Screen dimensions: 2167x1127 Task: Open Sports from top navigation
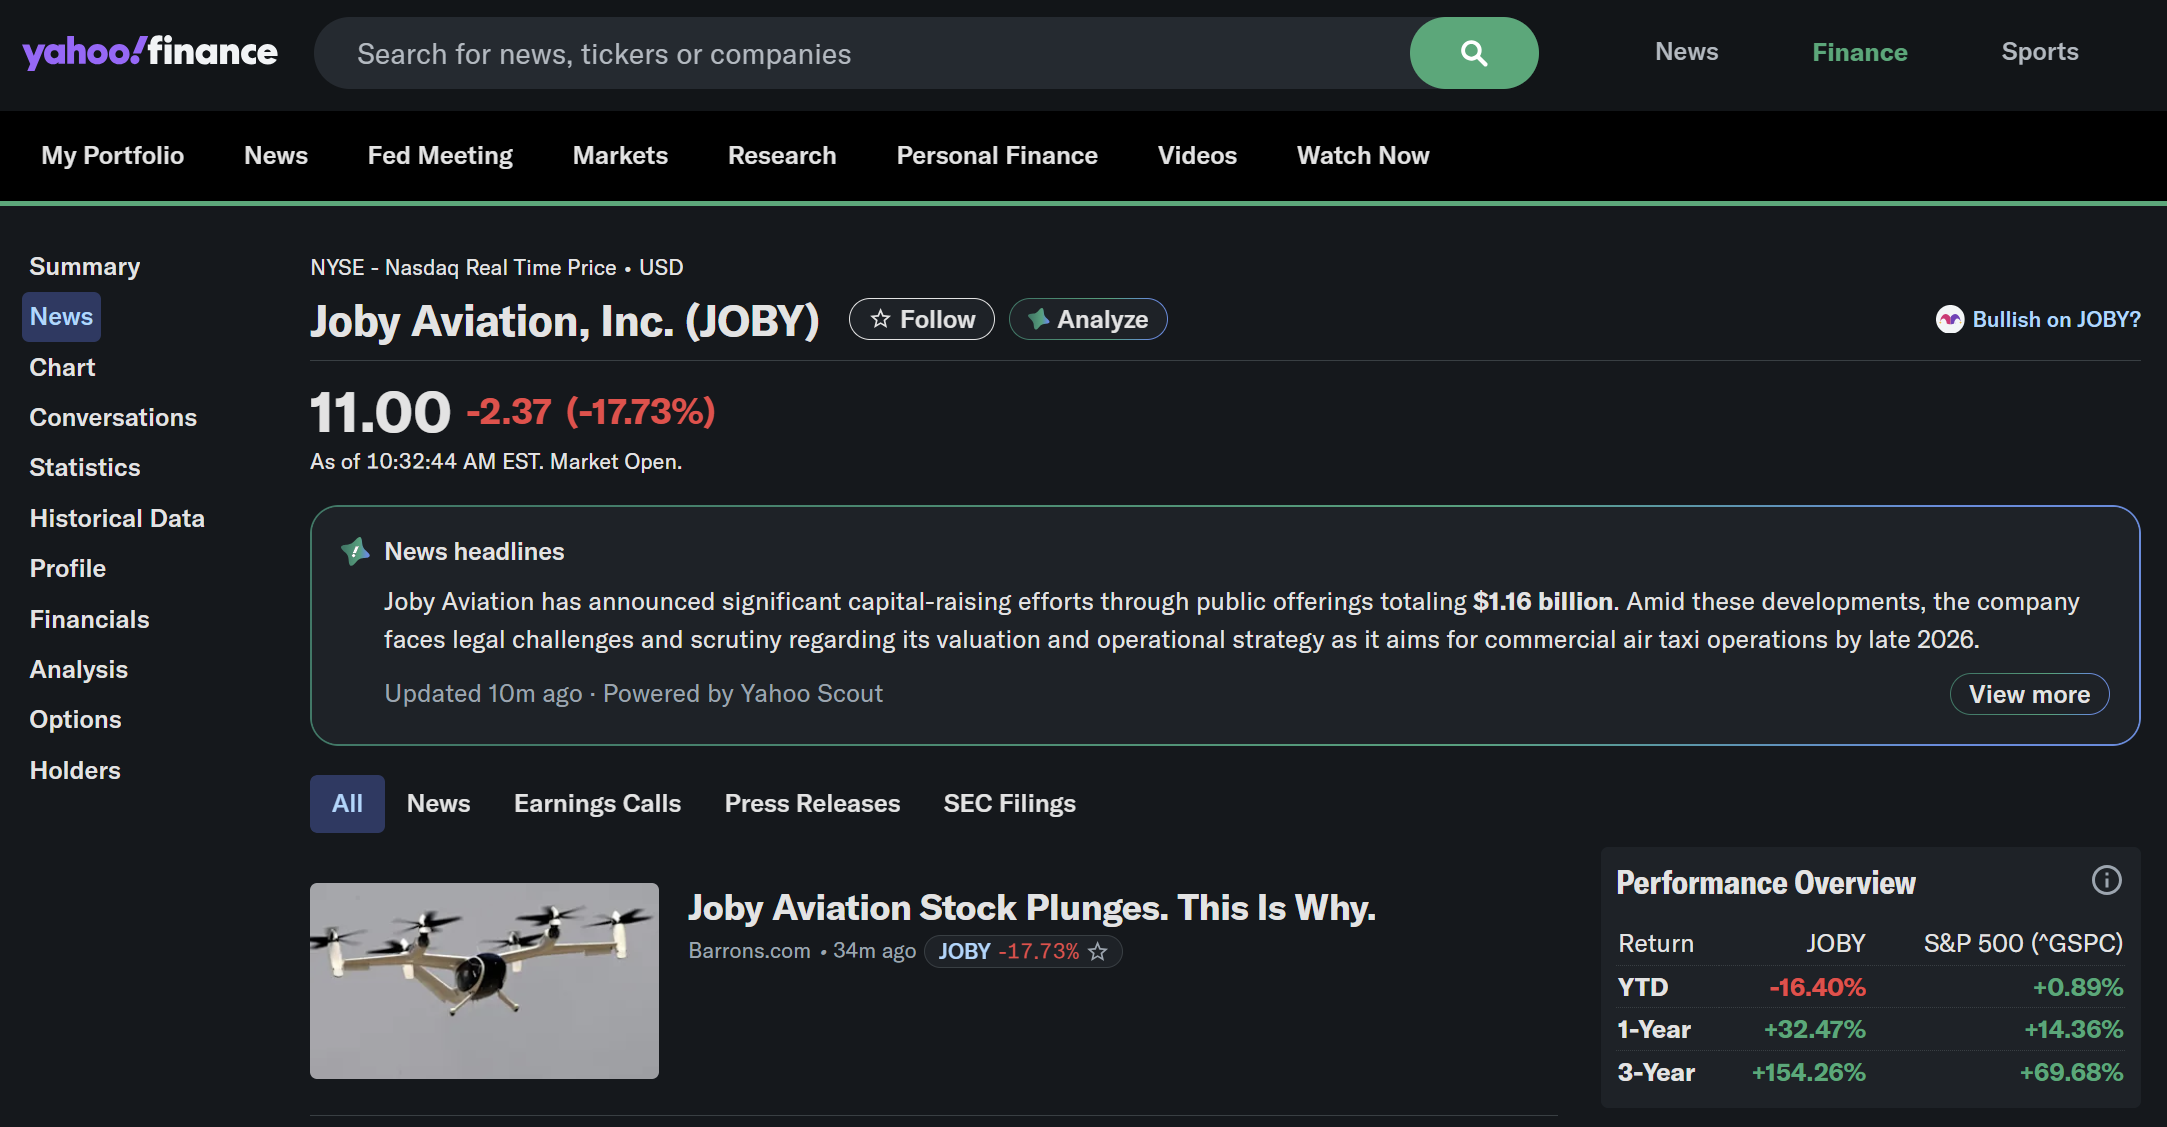click(2039, 52)
